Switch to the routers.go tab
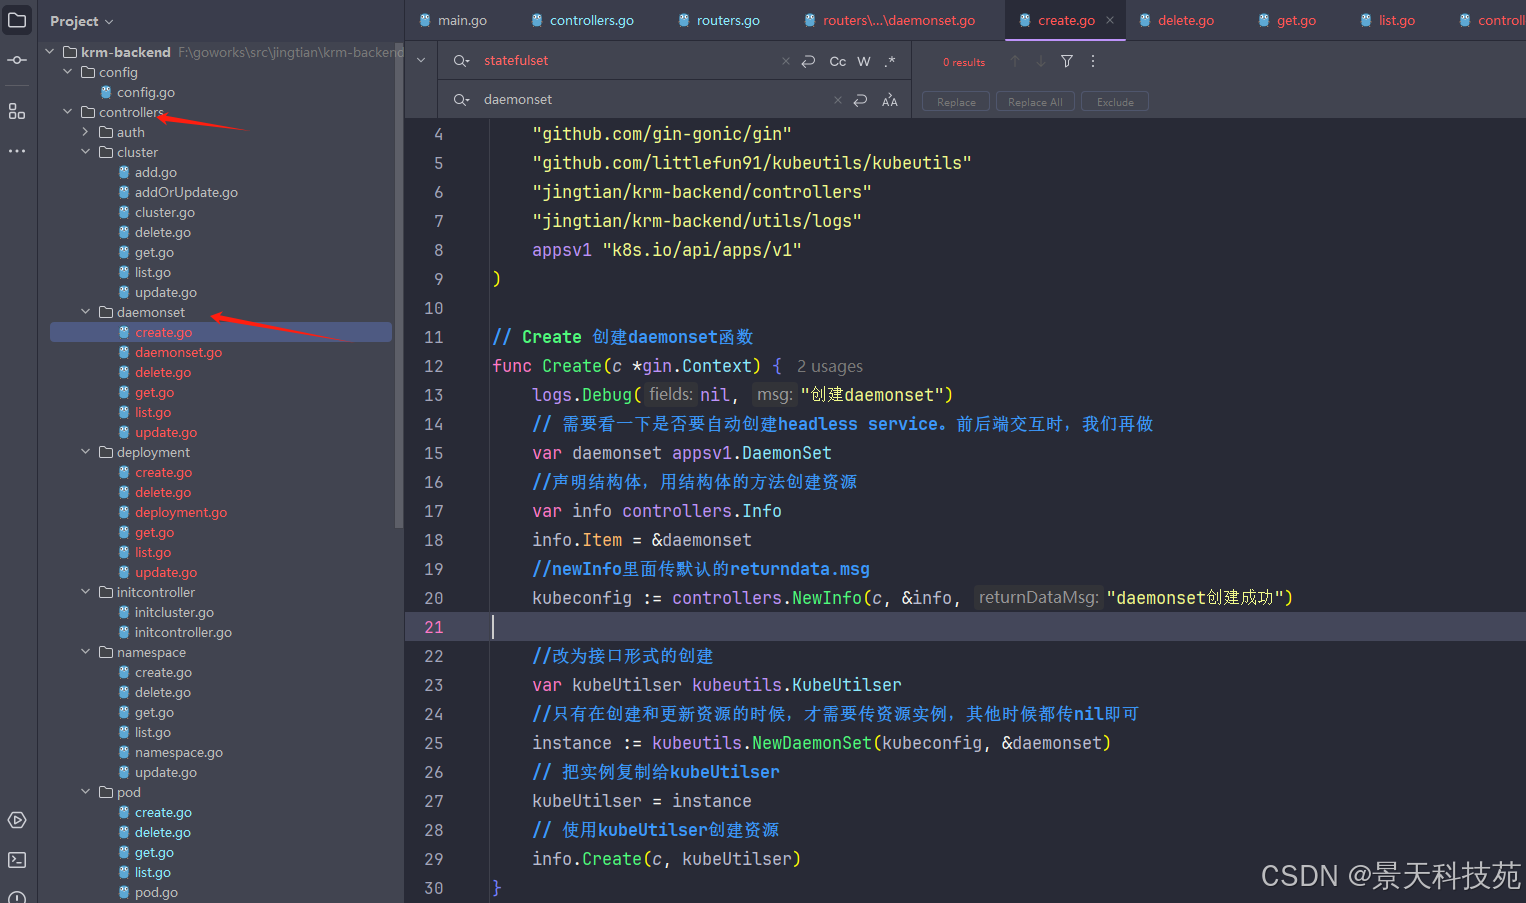 pos(719,20)
